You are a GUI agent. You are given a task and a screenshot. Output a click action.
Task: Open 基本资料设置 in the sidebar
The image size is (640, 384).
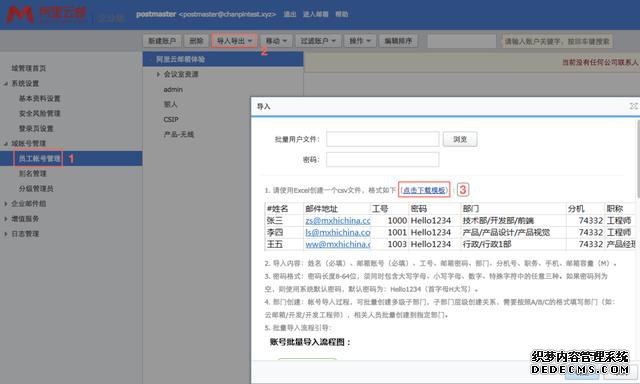pos(40,98)
